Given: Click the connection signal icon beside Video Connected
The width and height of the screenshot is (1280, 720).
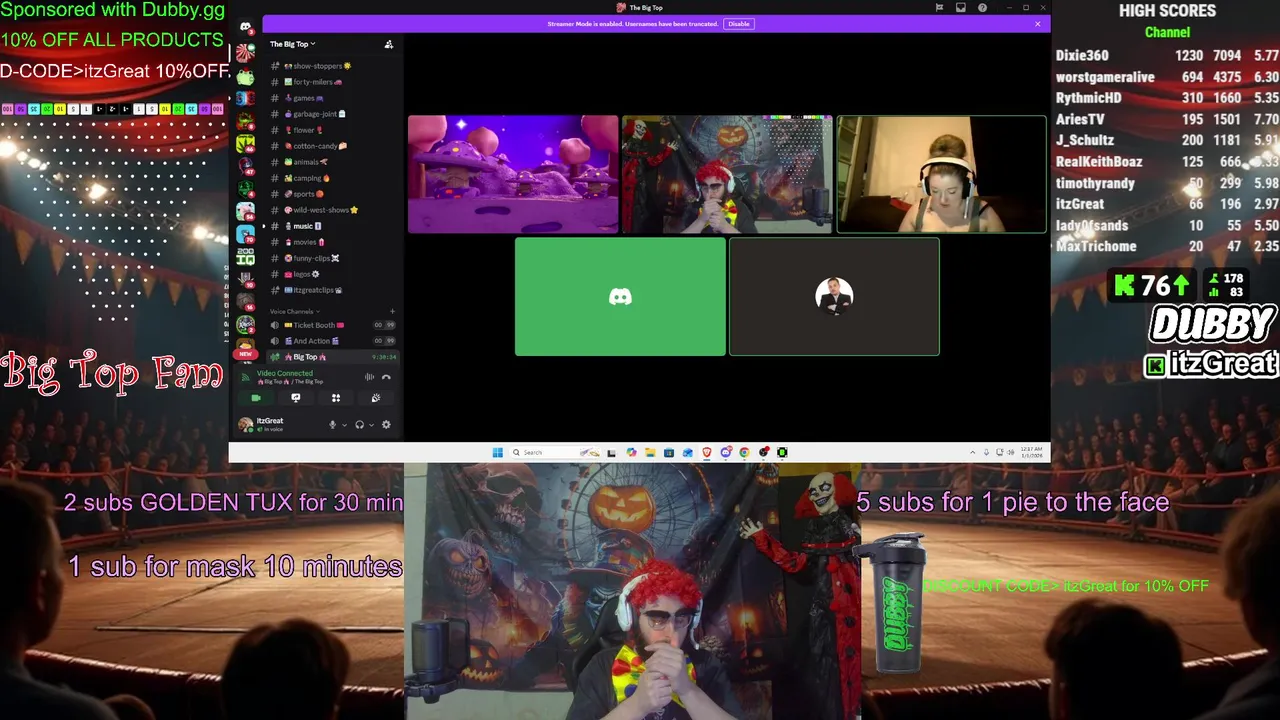Looking at the screenshot, I should 245,377.
